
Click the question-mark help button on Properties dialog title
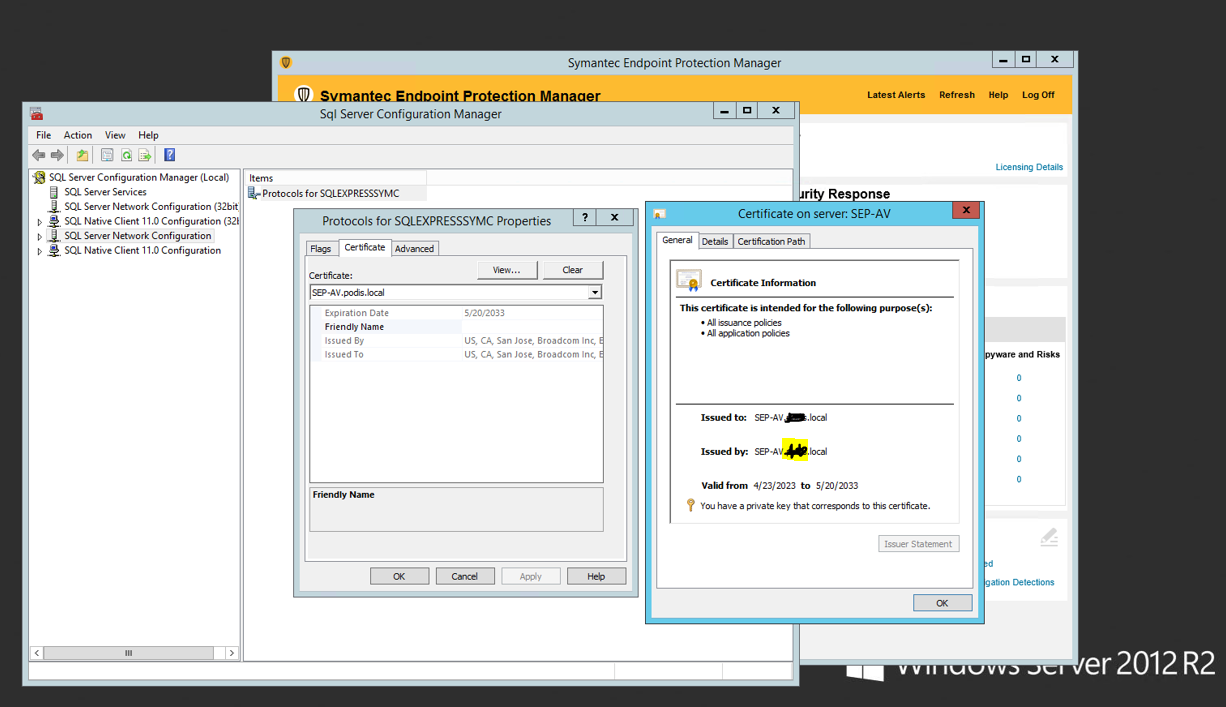click(585, 218)
